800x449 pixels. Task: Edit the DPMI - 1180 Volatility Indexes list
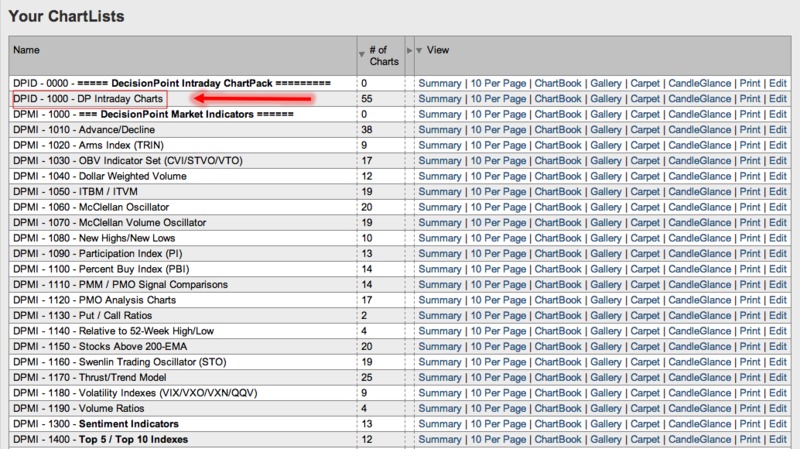click(778, 393)
